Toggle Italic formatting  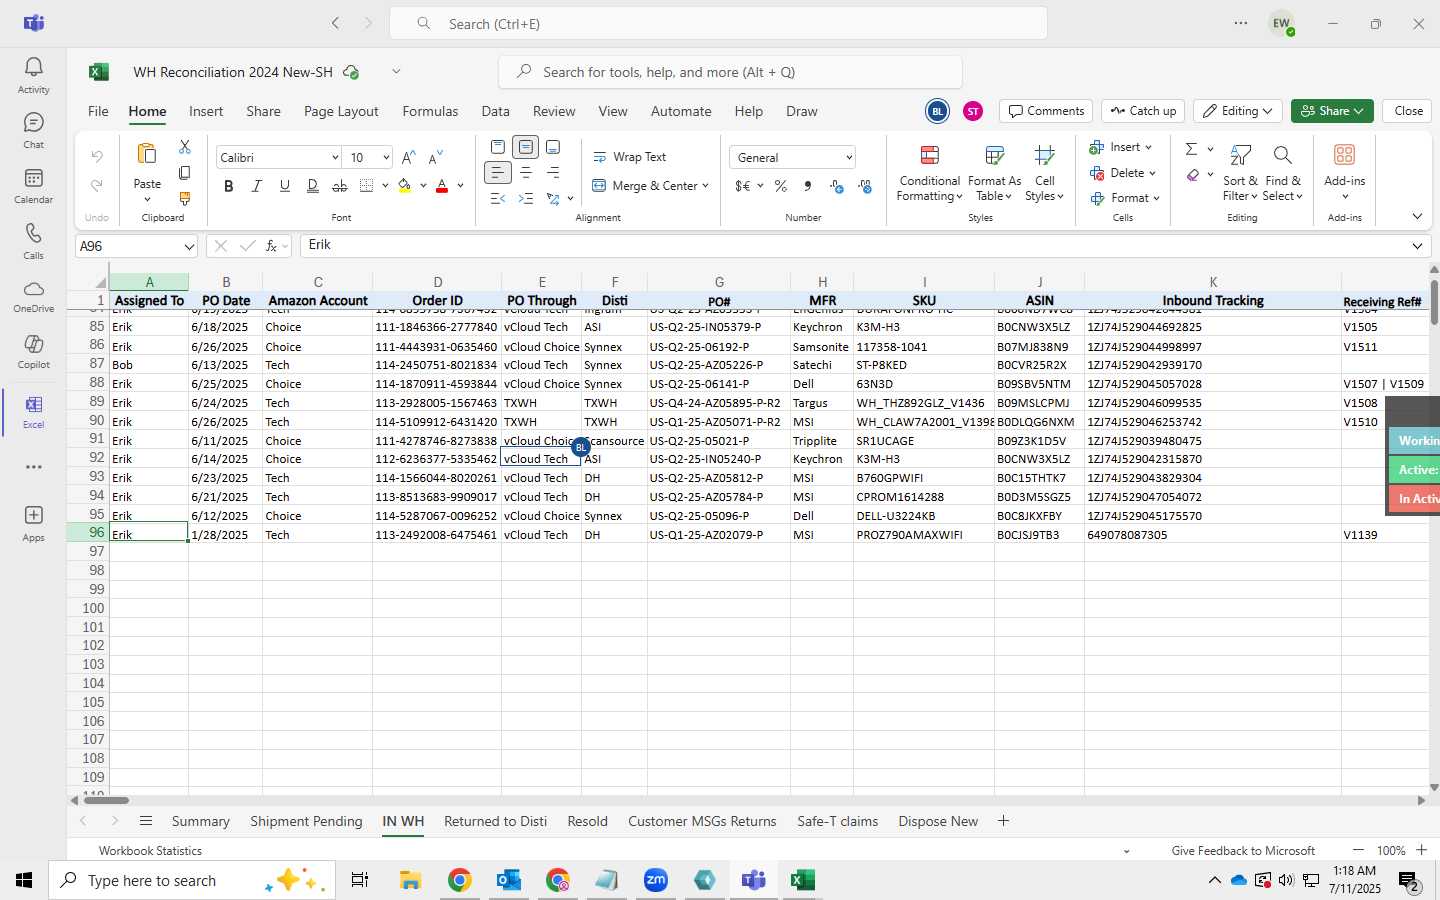click(256, 186)
